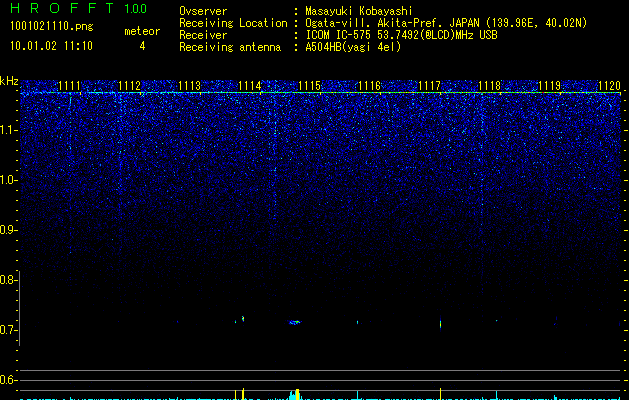Click the 1116 time marker
629x400 pixels.
(x=369, y=85)
